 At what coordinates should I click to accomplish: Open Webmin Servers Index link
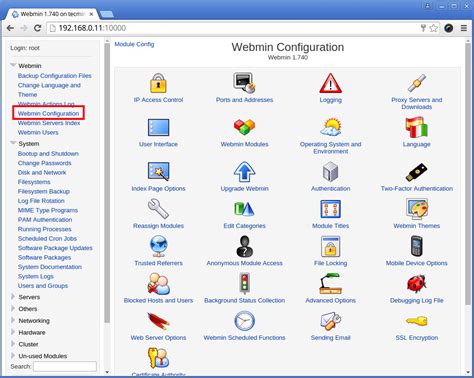click(x=49, y=123)
